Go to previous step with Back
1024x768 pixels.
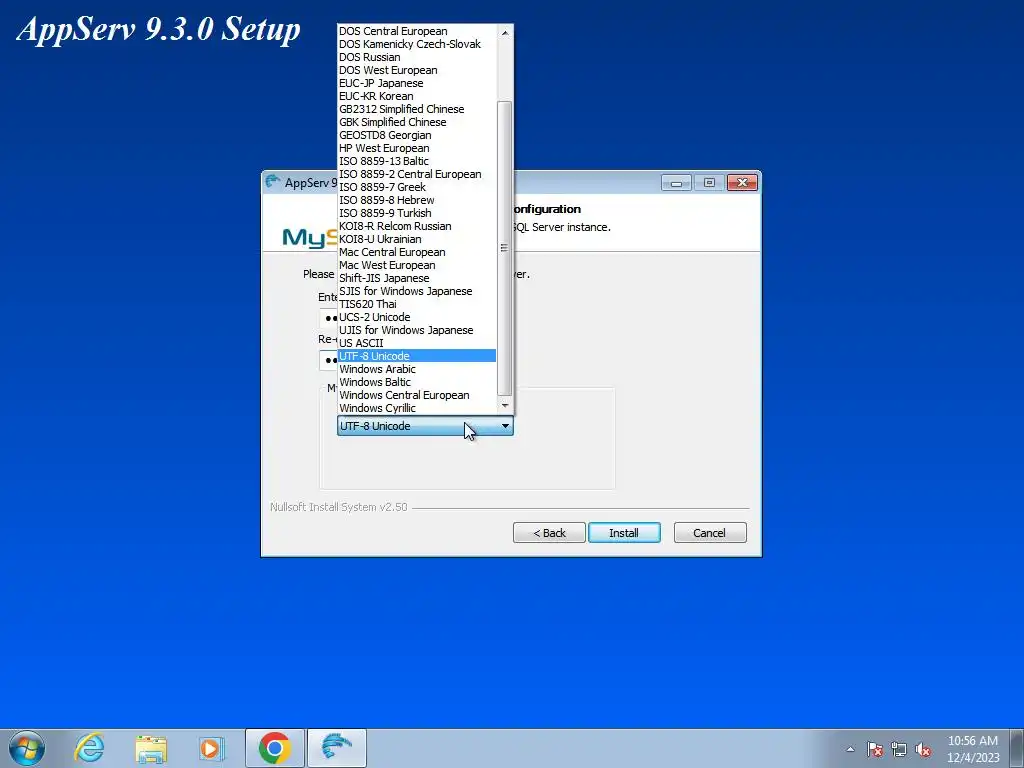point(549,533)
